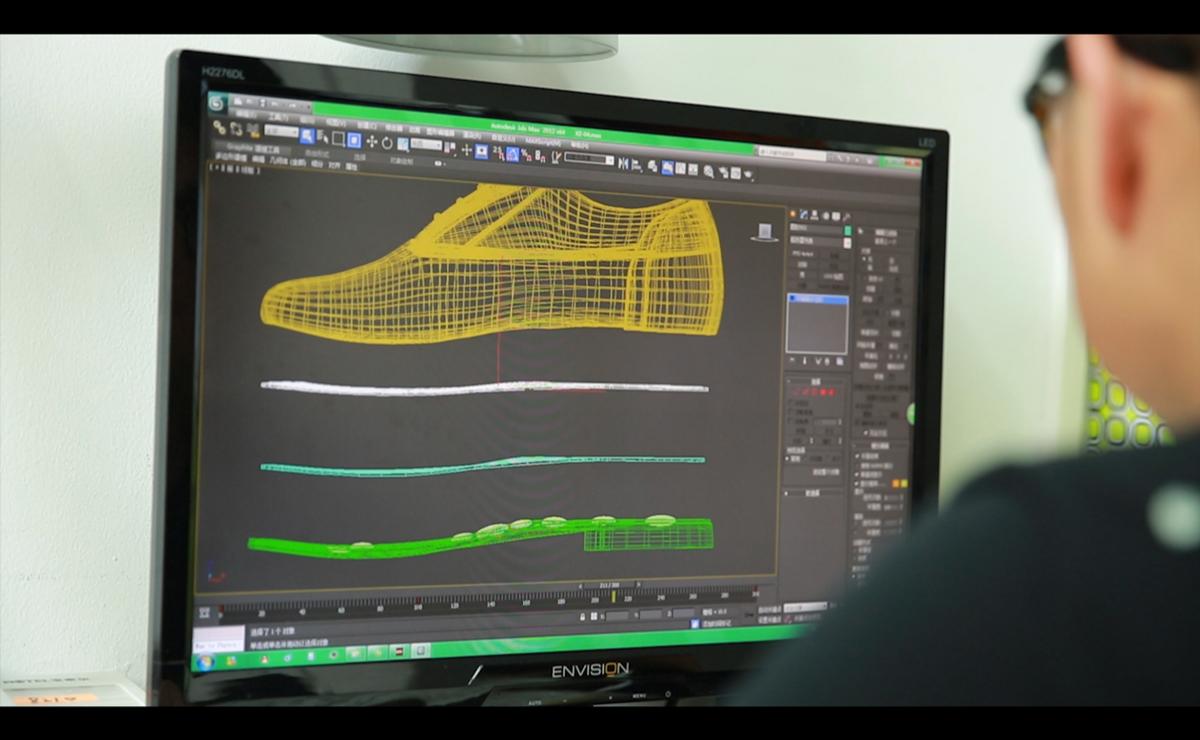Click the object color swatch in Modify panel
1200x740 pixels.
[x=848, y=230]
